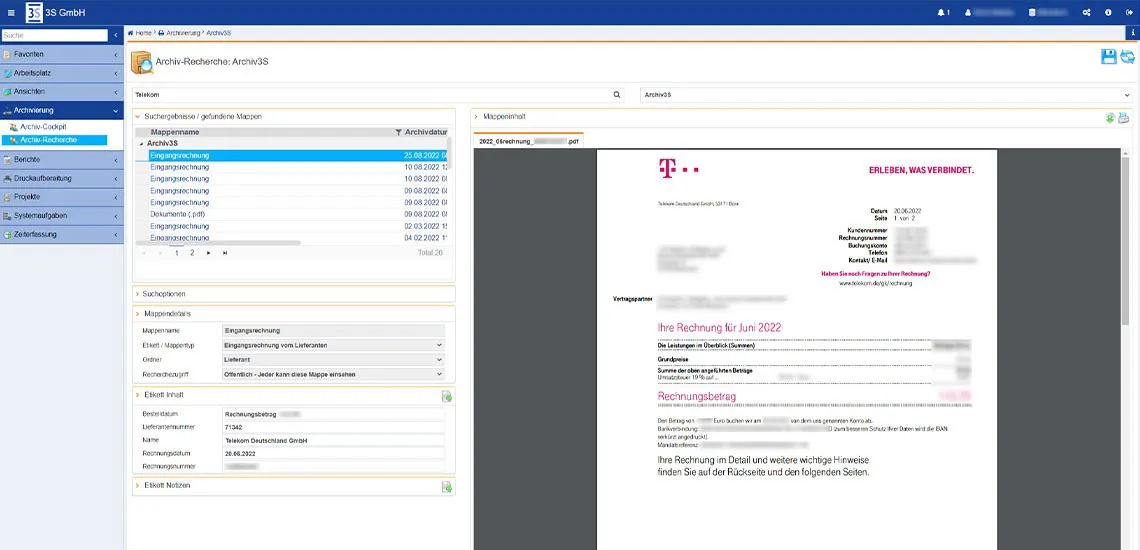Open Archiv-Cockpit in the sidebar
The image size is (1140, 550).
(43, 127)
